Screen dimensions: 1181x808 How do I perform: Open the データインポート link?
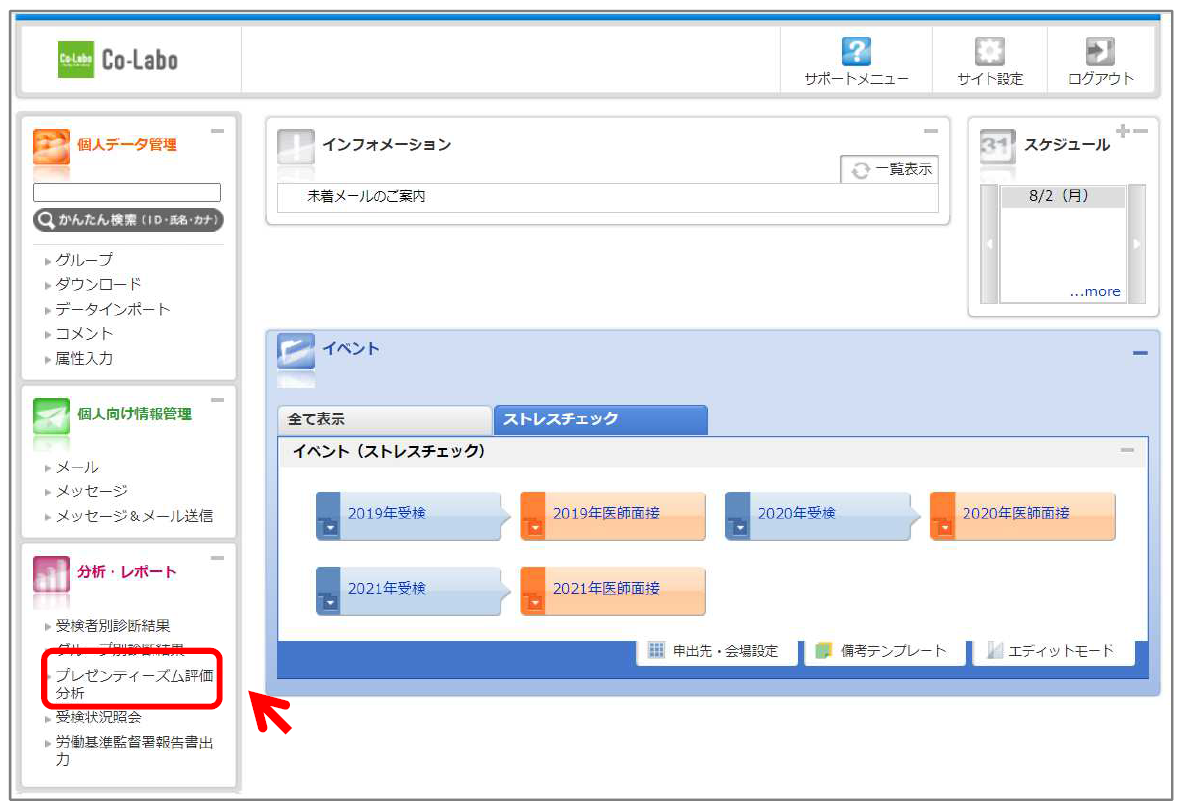(x=112, y=309)
